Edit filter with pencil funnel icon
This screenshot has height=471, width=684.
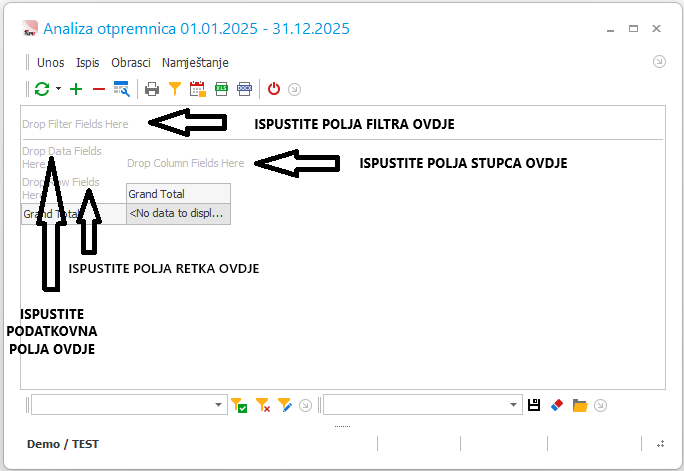pyautogui.click(x=285, y=405)
